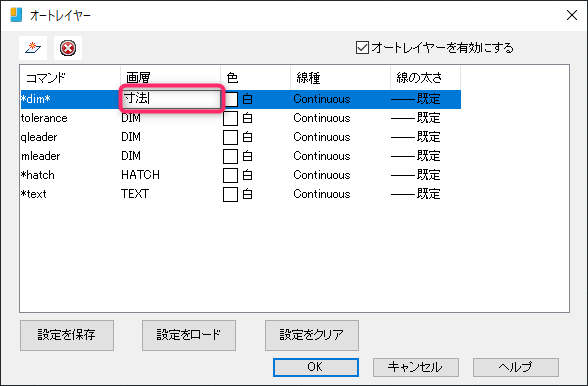Click the Continuous linetype for qleader

point(322,137)
